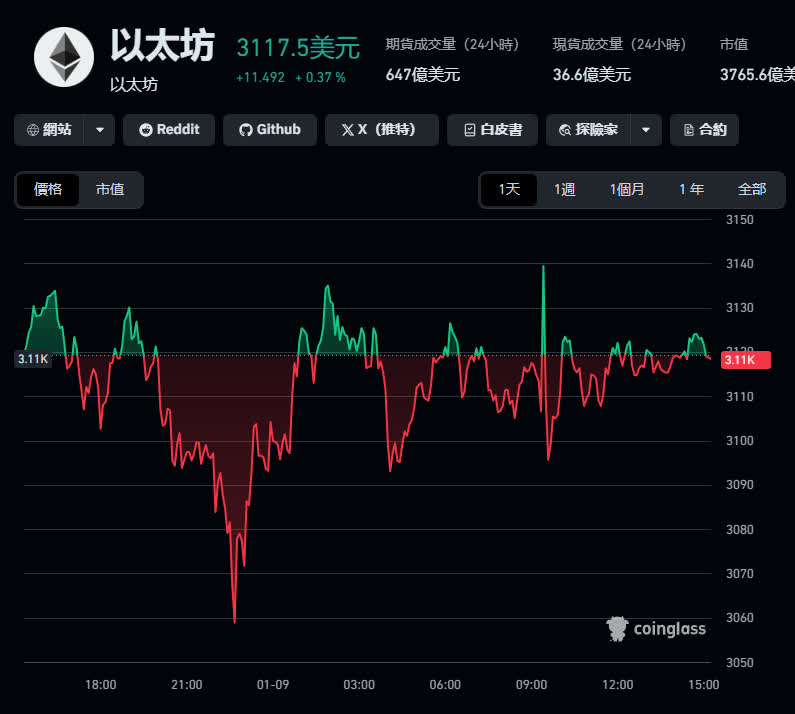Click the coinglass watermark logo
795x714 pixels.
coord(656,628)
